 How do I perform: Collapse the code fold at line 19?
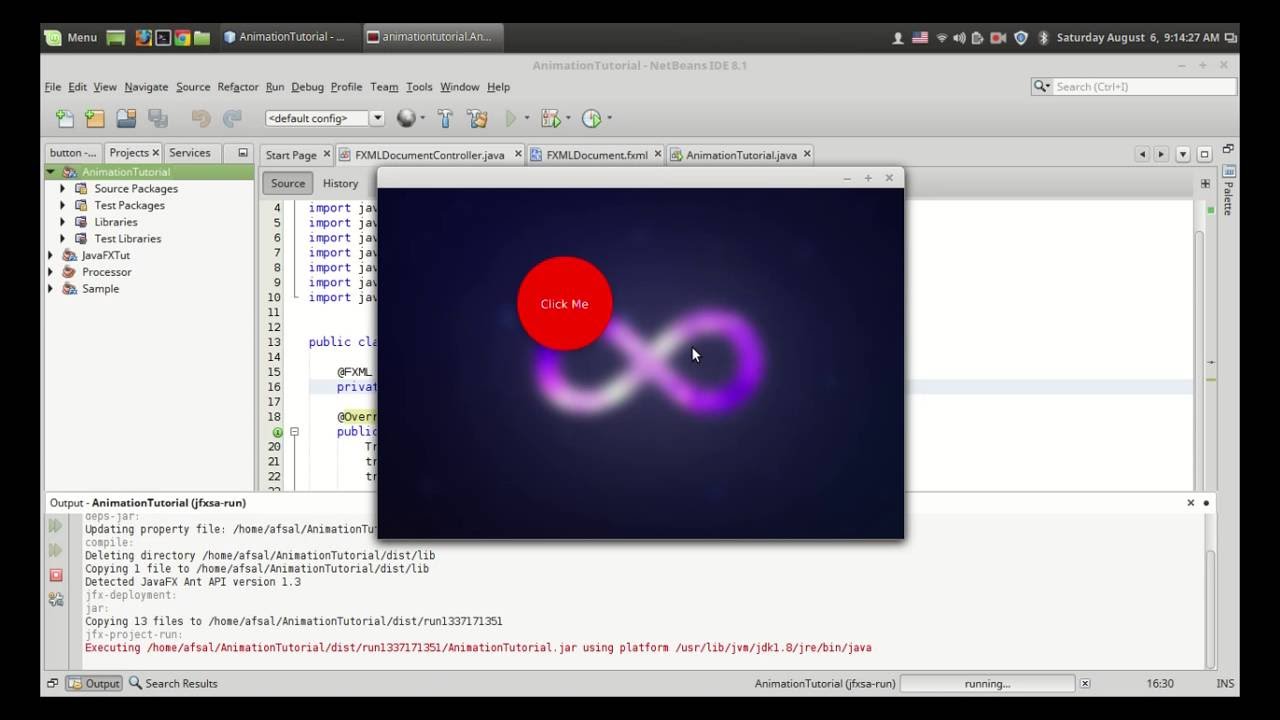[x=294, y=432]
